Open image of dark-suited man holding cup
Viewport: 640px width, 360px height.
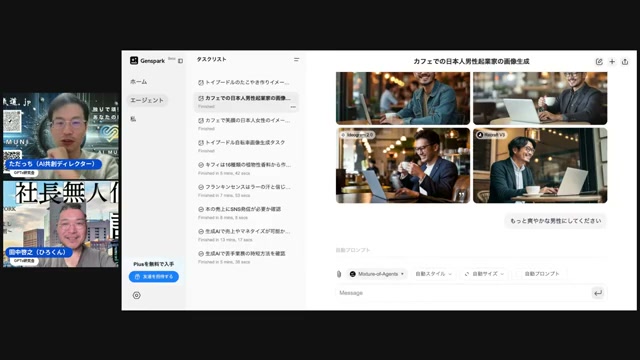point(540,98)
